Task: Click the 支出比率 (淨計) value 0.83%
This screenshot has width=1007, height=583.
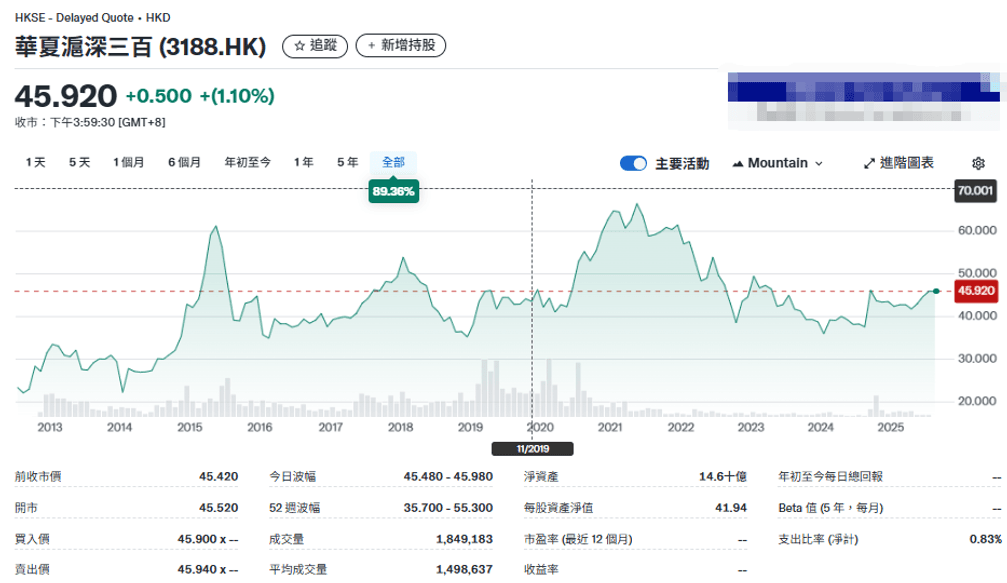Action: pos(985,539)
